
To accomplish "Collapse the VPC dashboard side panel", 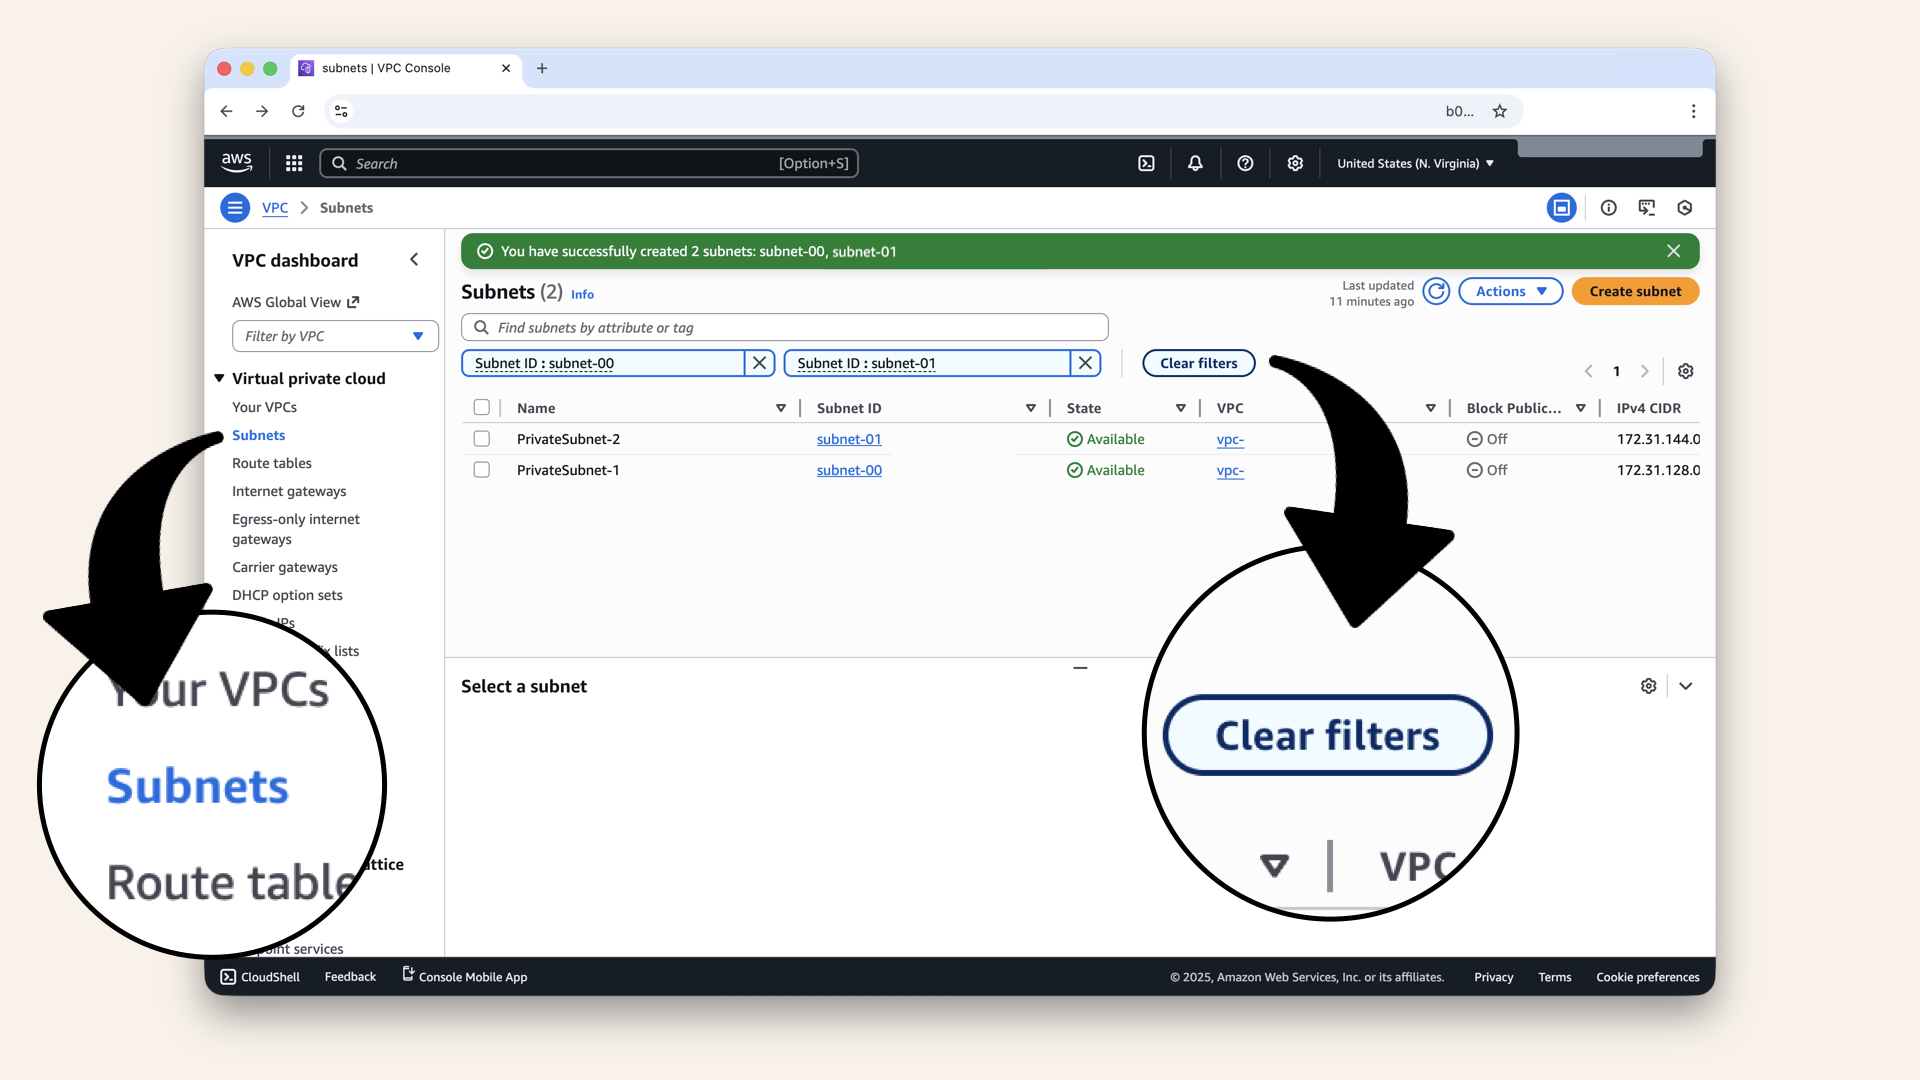I will click(x=414, y=259).
